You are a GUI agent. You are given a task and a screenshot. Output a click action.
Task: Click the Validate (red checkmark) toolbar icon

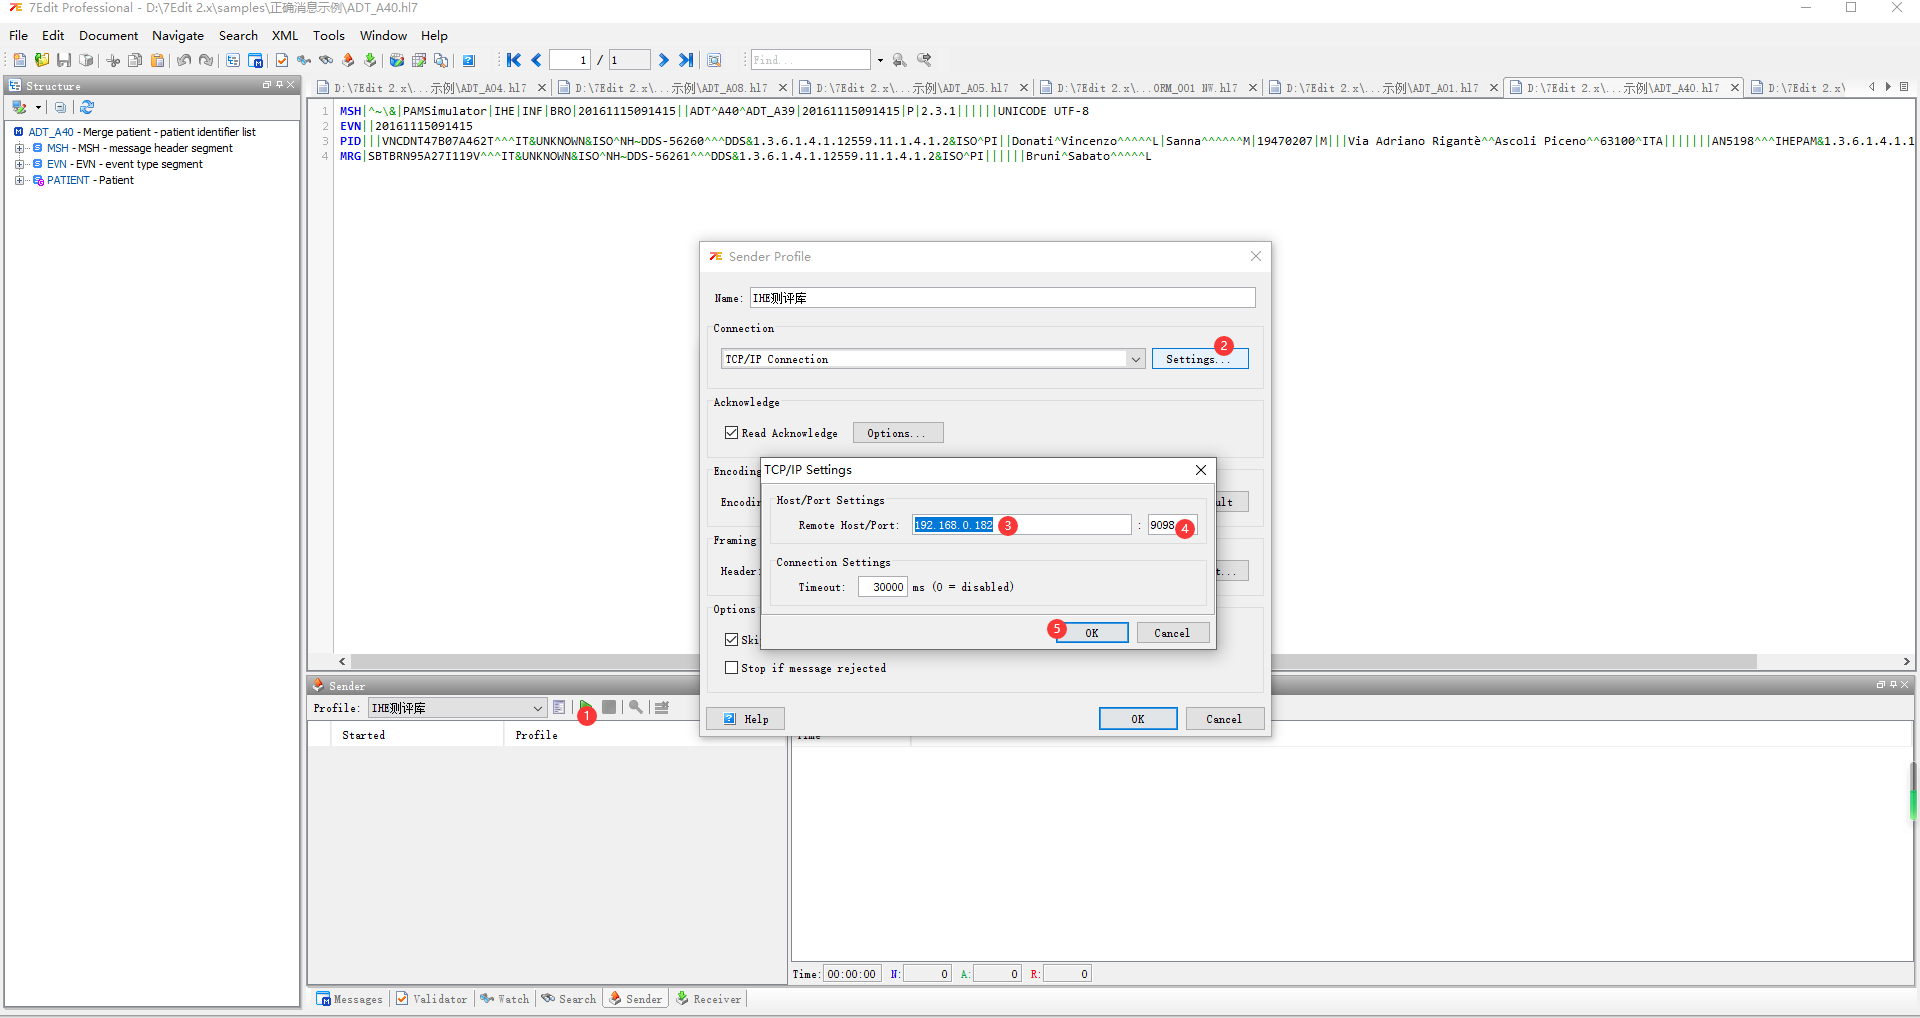pos(282,60)
